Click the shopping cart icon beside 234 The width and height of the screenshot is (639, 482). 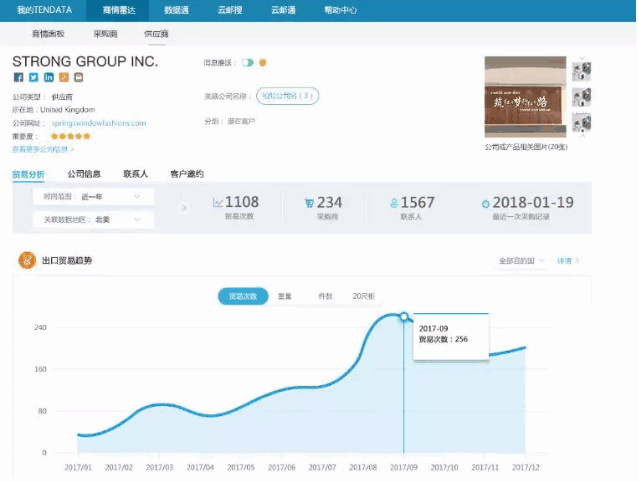tap(310, 203)
